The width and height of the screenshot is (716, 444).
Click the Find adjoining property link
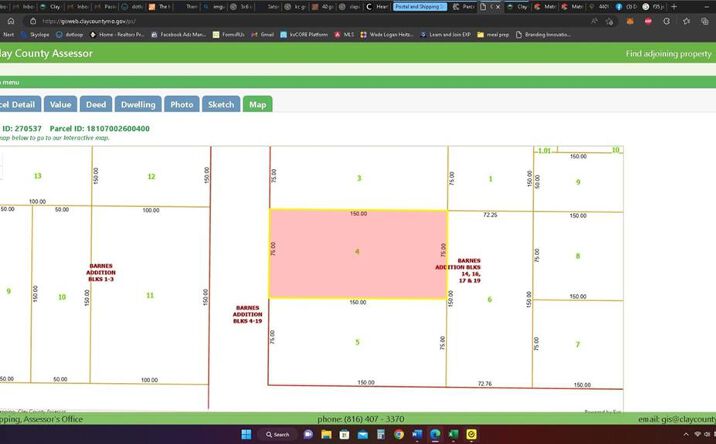click(x=670, y=53)
